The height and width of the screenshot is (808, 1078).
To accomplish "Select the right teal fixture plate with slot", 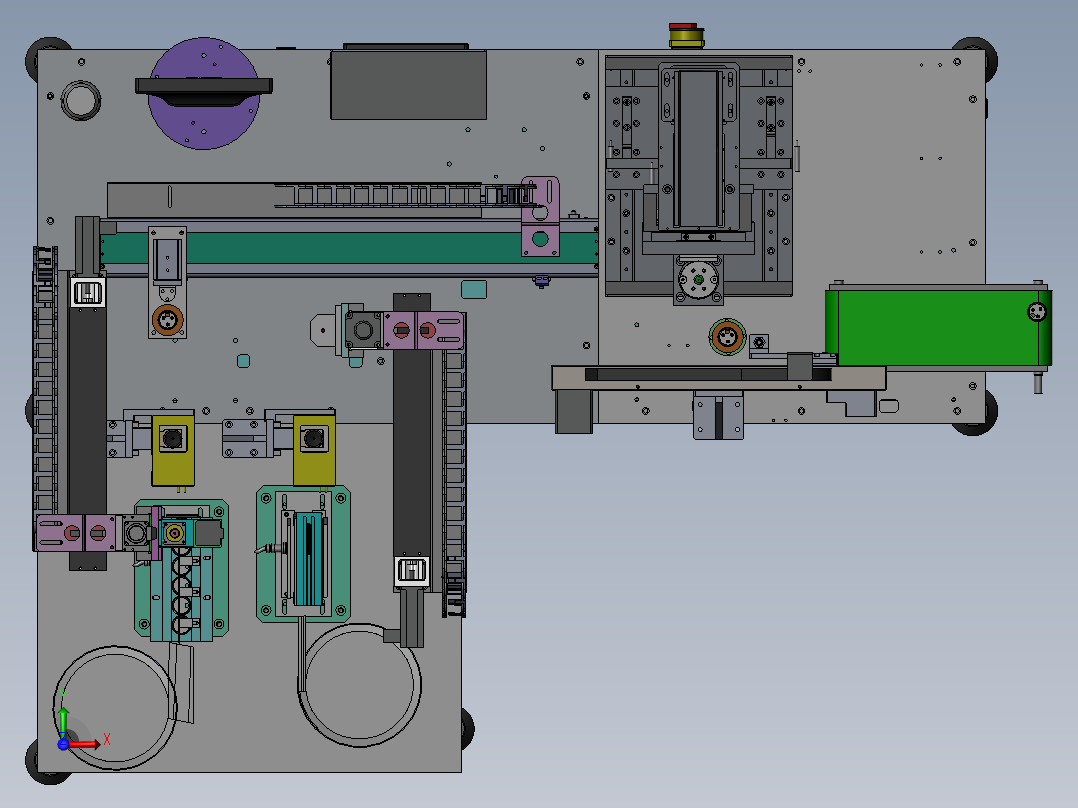I will (303, 554).
